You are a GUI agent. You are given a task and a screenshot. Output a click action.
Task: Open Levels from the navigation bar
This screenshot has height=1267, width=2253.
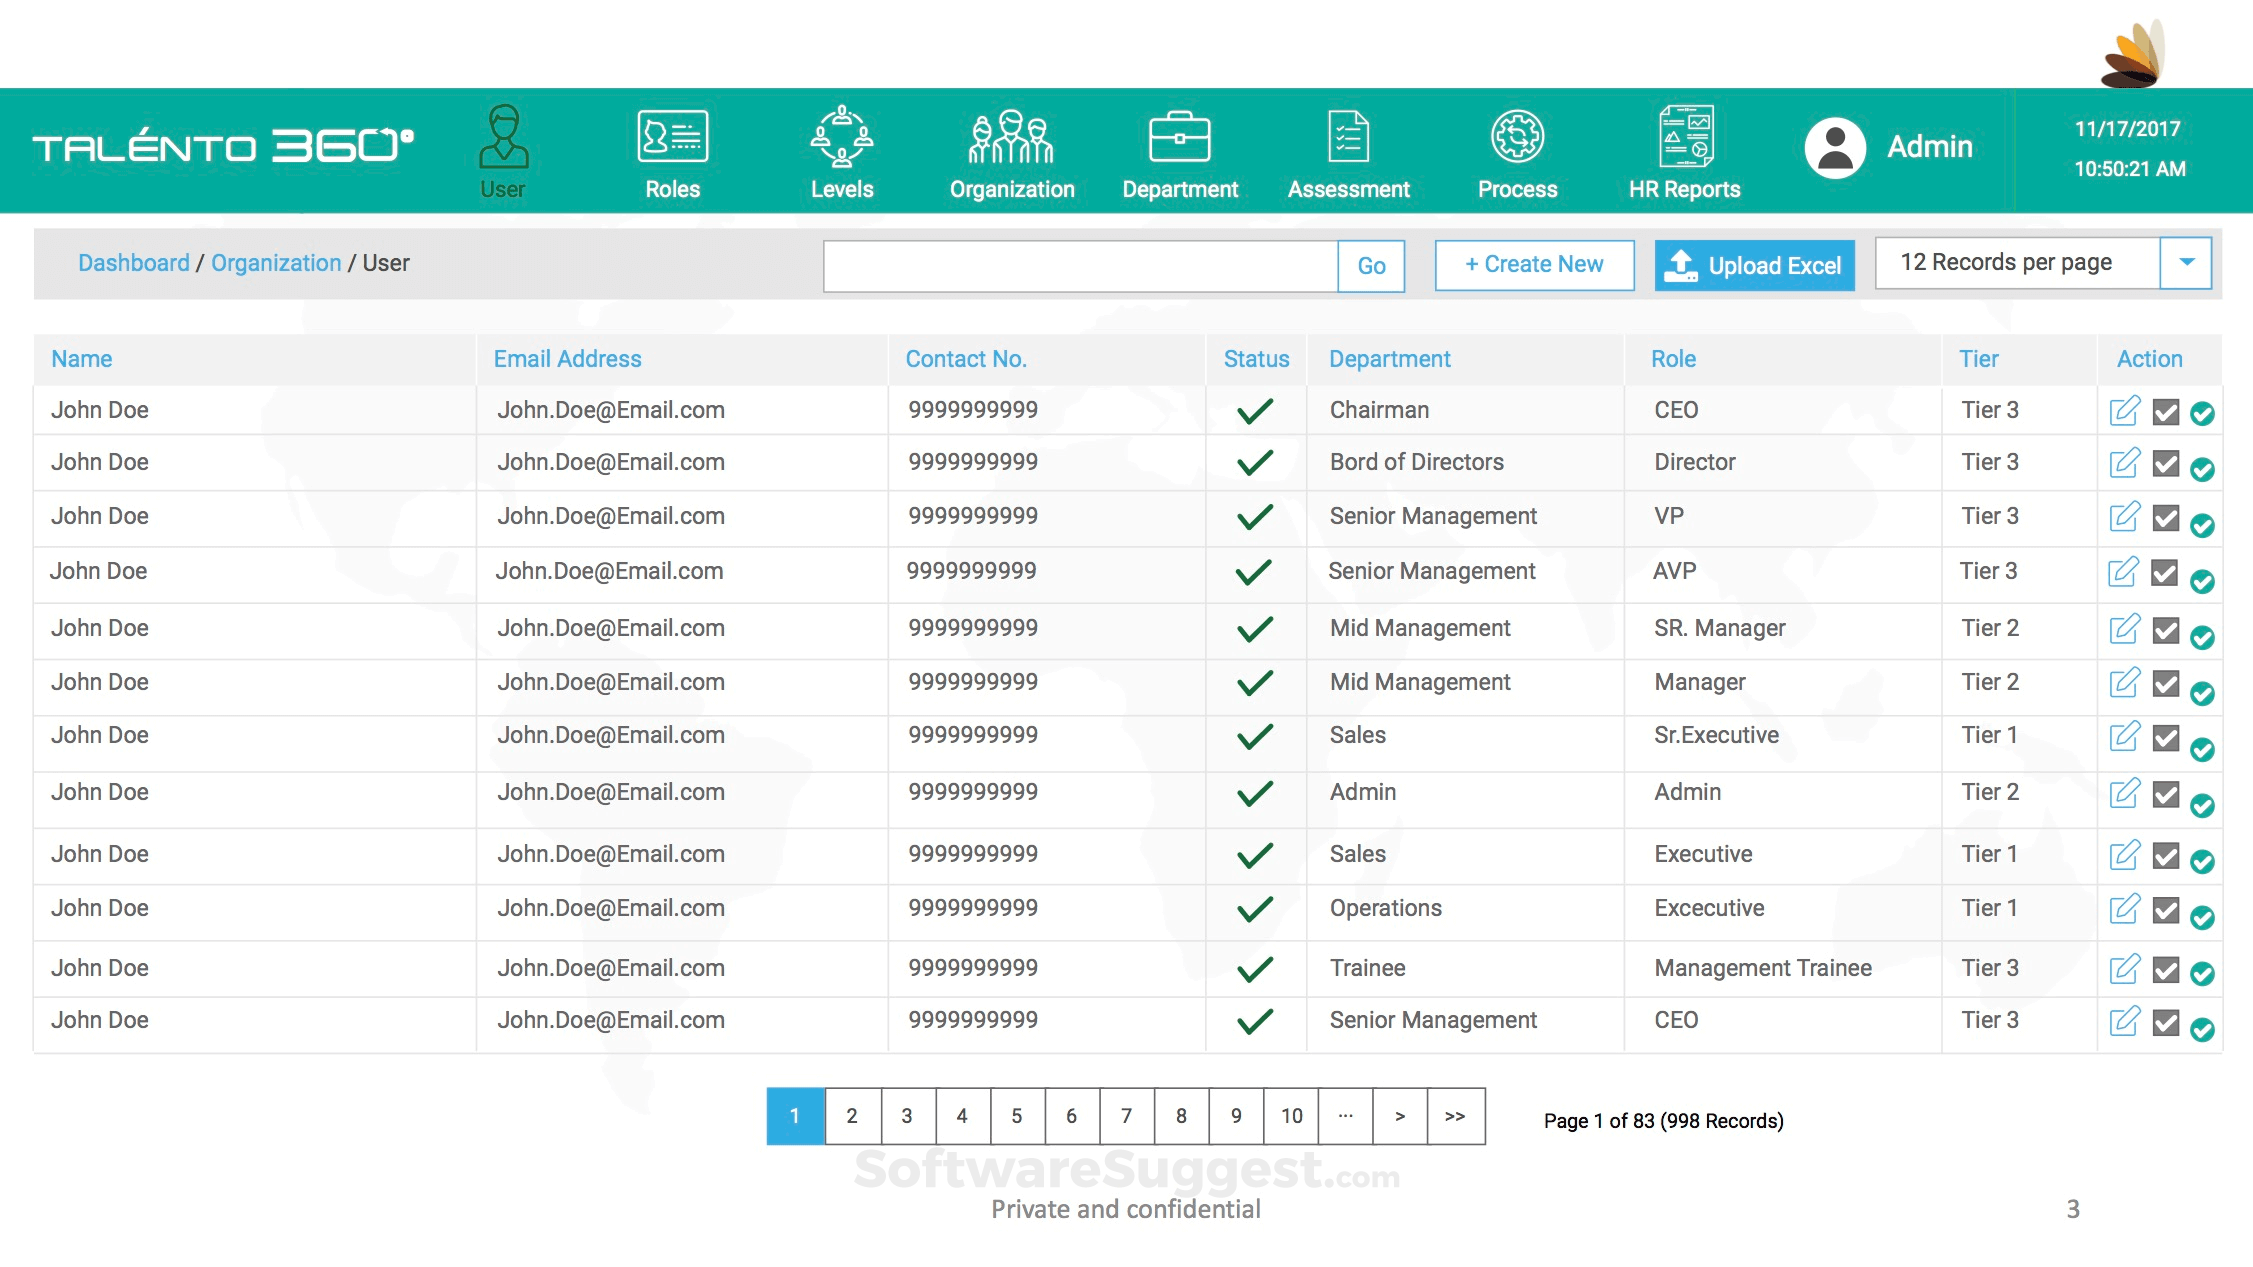pyautogui.click(x=841, y=137)
